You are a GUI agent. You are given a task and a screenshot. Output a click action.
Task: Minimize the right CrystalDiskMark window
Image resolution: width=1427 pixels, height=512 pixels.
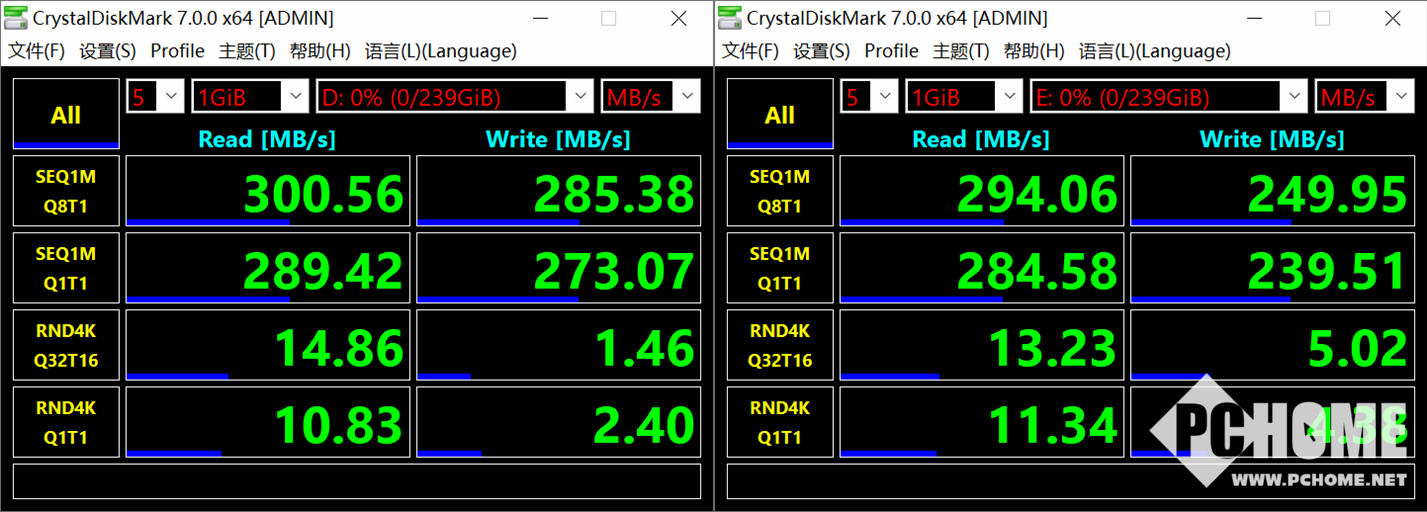pos(1253,18)
